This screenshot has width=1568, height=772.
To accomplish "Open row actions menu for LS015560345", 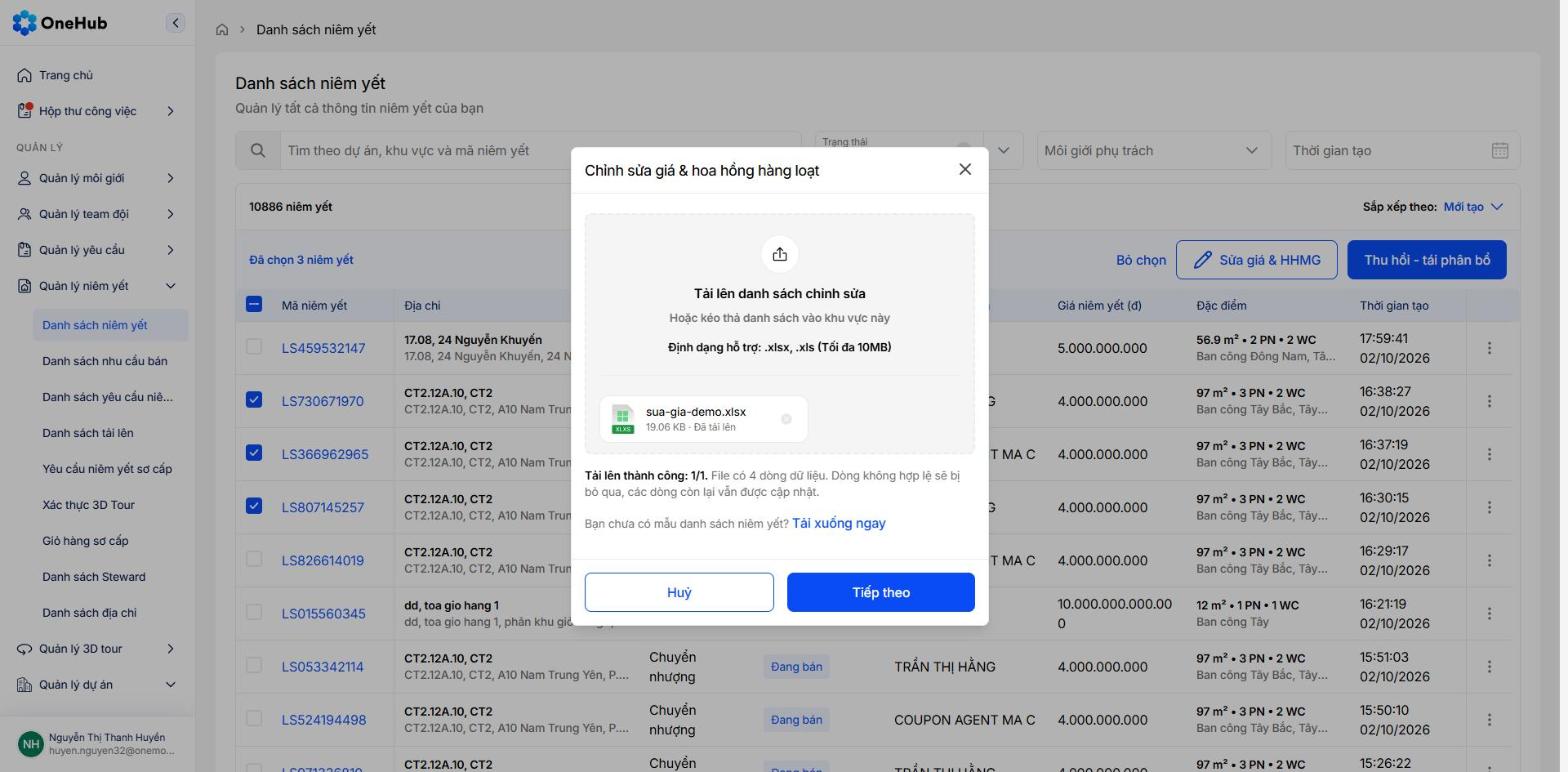I will click(x=1489, y=613).
